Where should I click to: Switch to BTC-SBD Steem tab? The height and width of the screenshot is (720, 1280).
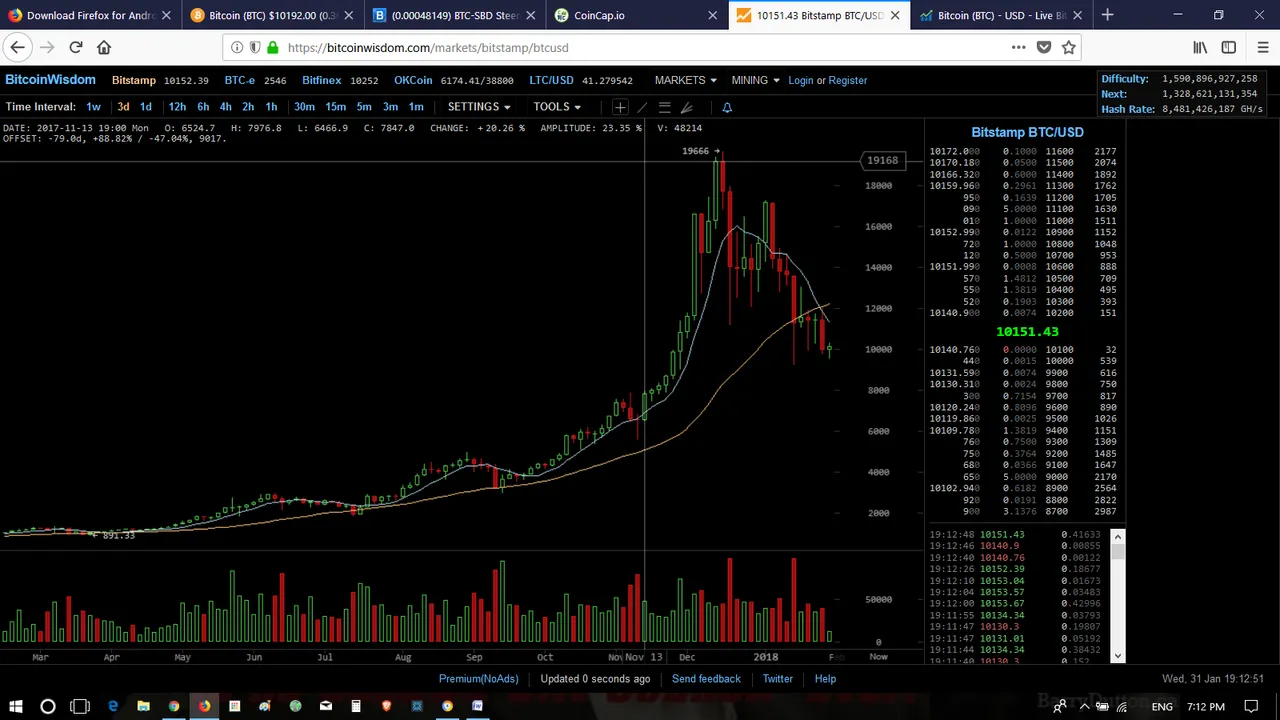point(454,15)
